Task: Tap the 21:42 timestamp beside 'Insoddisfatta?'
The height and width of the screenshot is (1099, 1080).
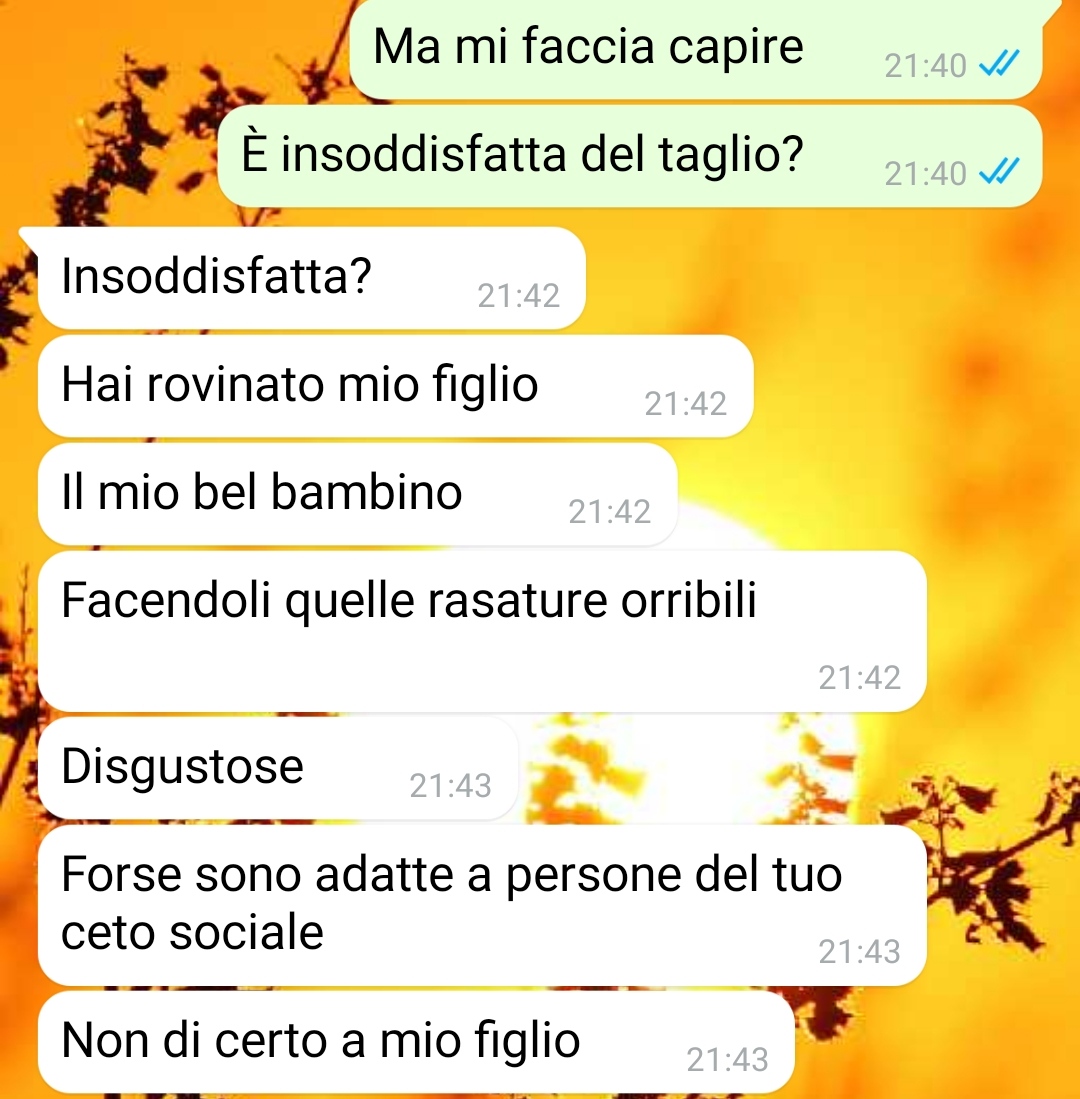Action: pos(519,296)
